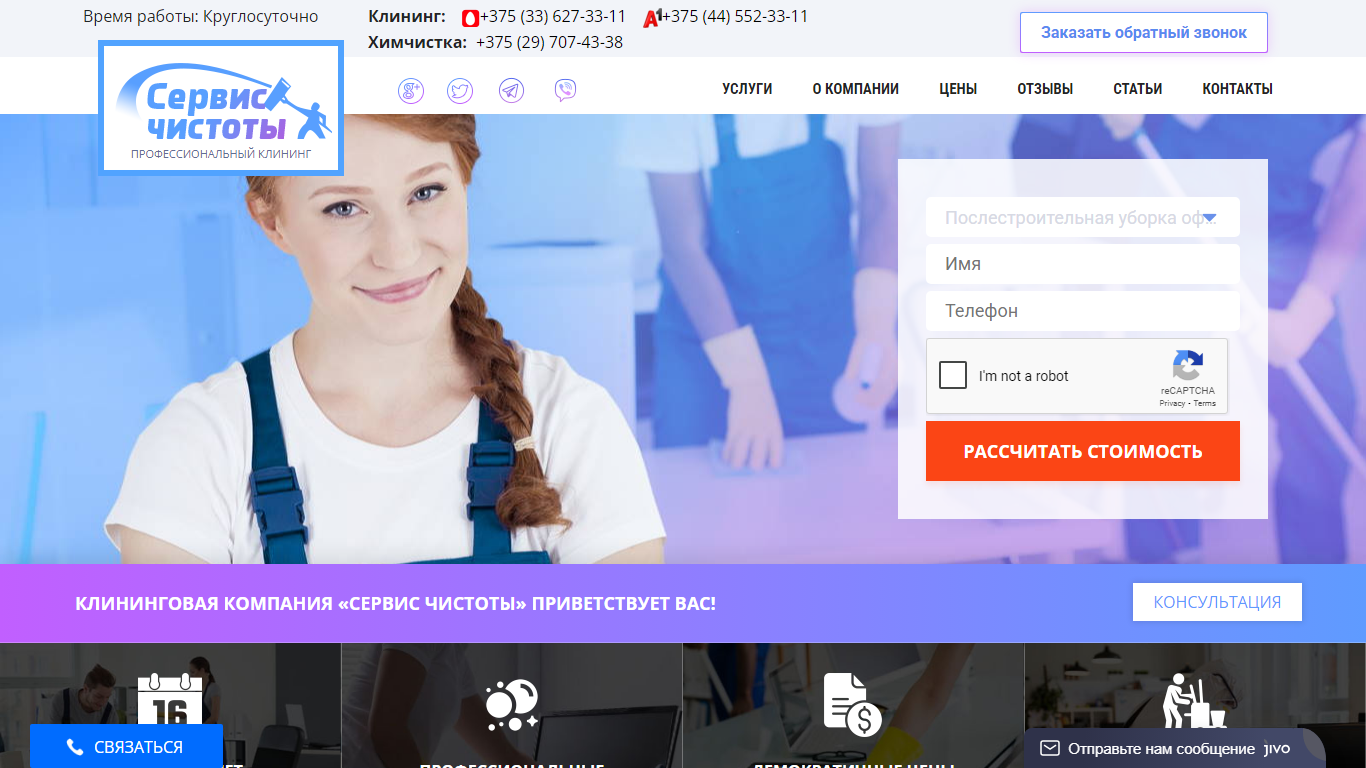1366x768 pixels.
Task: Click the soap bubbles icon tile
Action: click(512, 705)
